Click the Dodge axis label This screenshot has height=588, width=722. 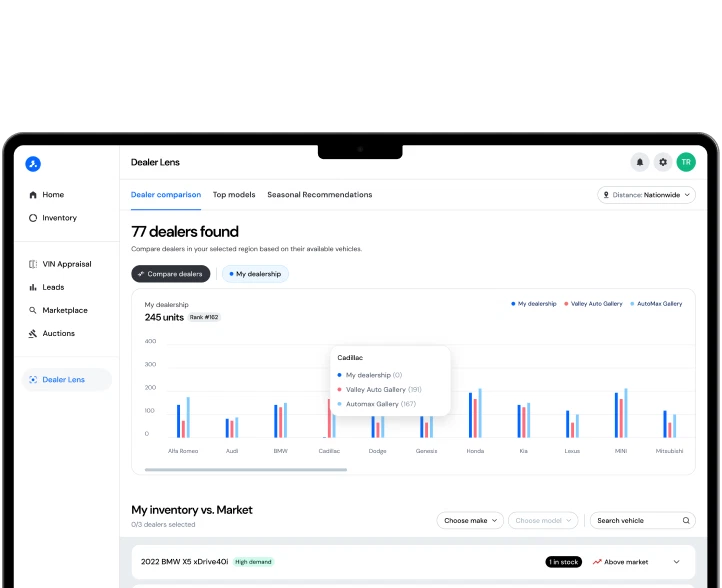[x=378, y=451]
